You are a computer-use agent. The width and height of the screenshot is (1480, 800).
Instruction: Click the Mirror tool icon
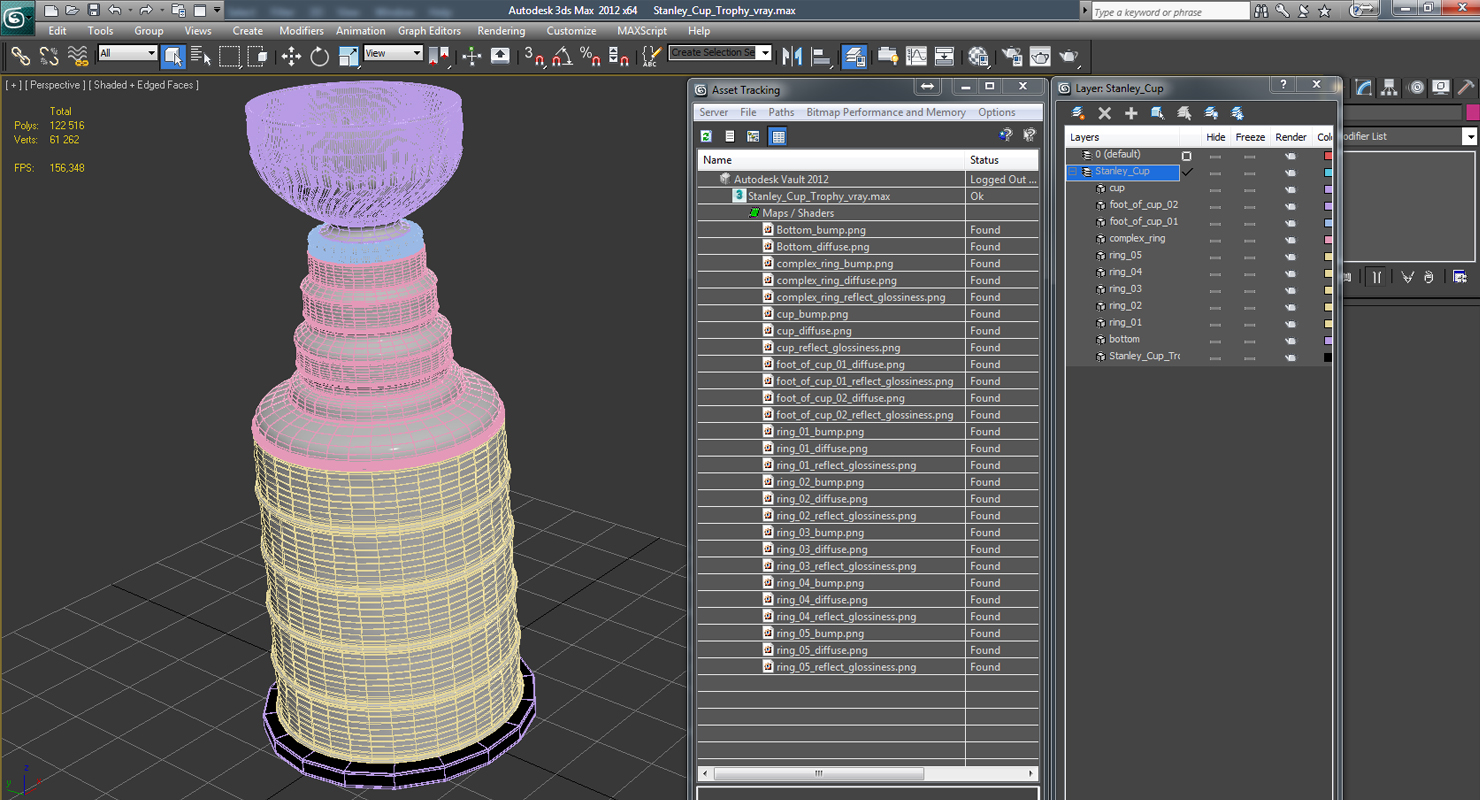tap(793, 56)
